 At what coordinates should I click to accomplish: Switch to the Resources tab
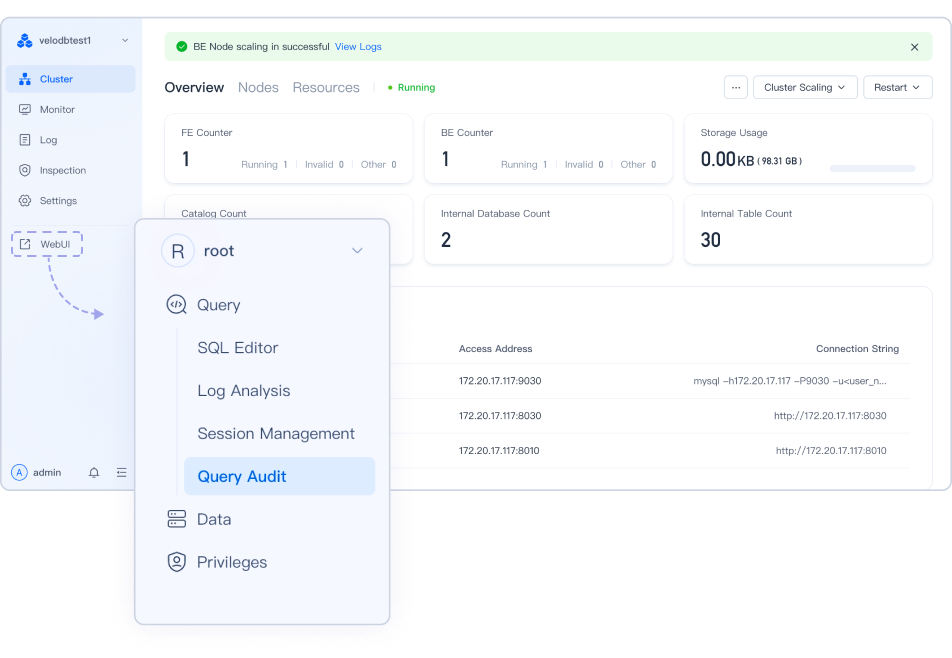[x=326, y=88]
